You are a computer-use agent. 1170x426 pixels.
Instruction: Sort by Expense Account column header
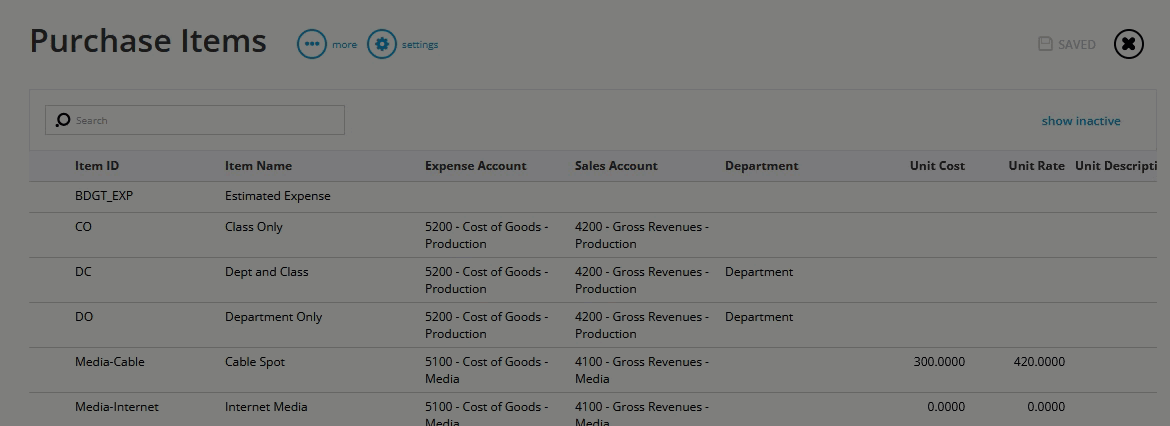click(475, 166)
